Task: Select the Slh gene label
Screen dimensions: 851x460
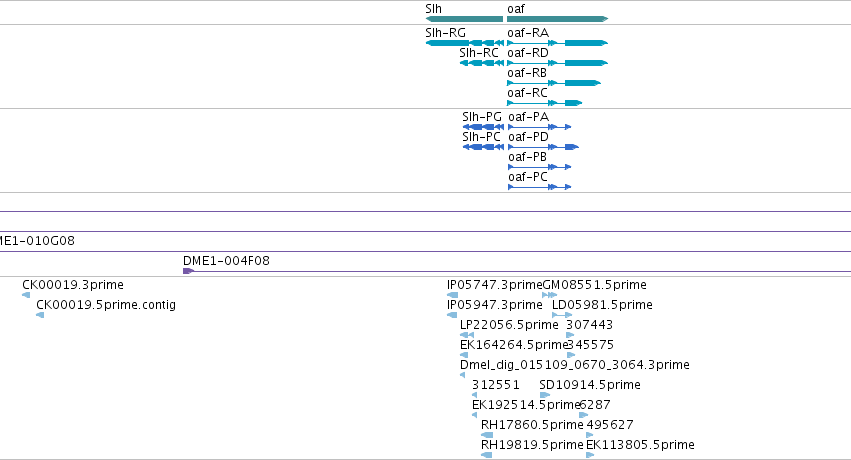Action: (x=434, y=9)
